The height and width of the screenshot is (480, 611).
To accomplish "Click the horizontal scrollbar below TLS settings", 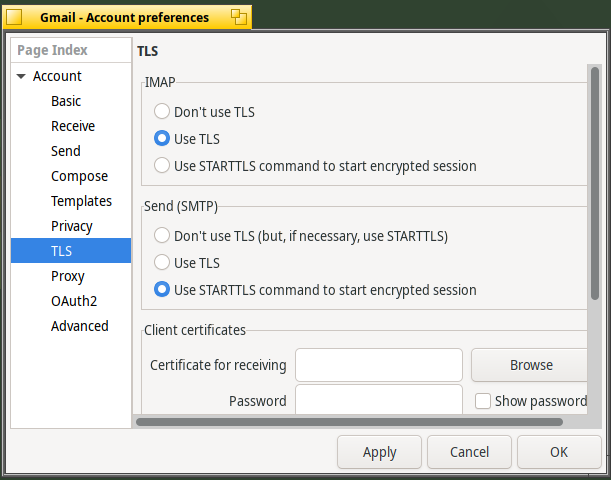I will 349,422.
